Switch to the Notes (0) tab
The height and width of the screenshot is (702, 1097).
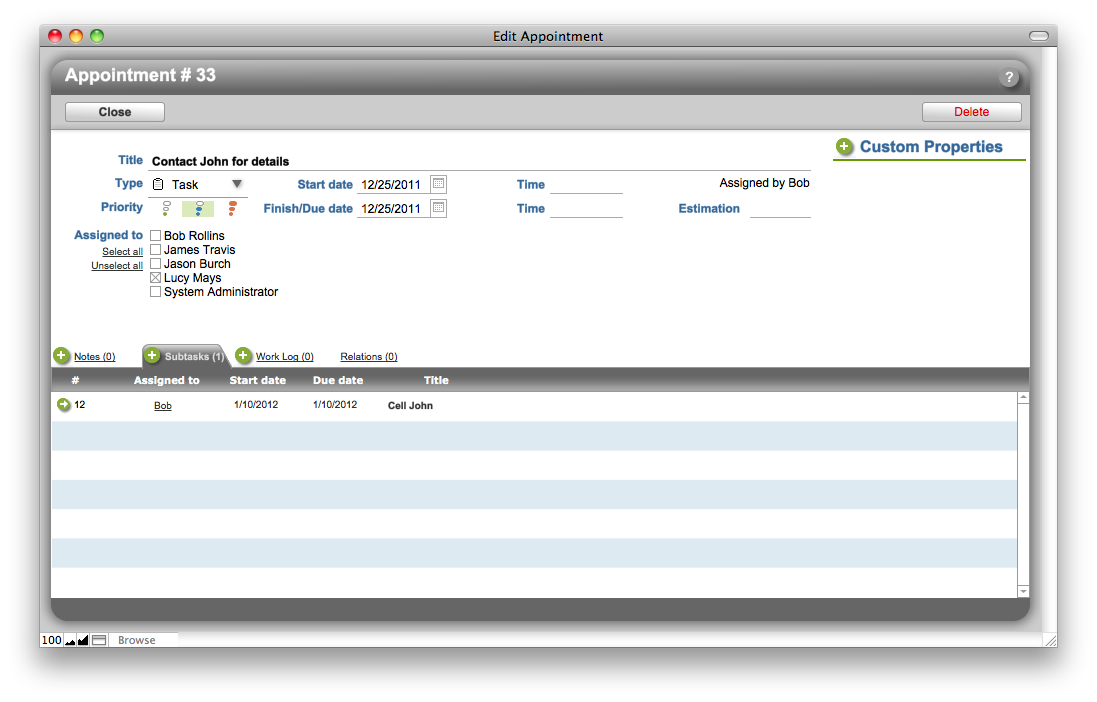pos(94,357)
